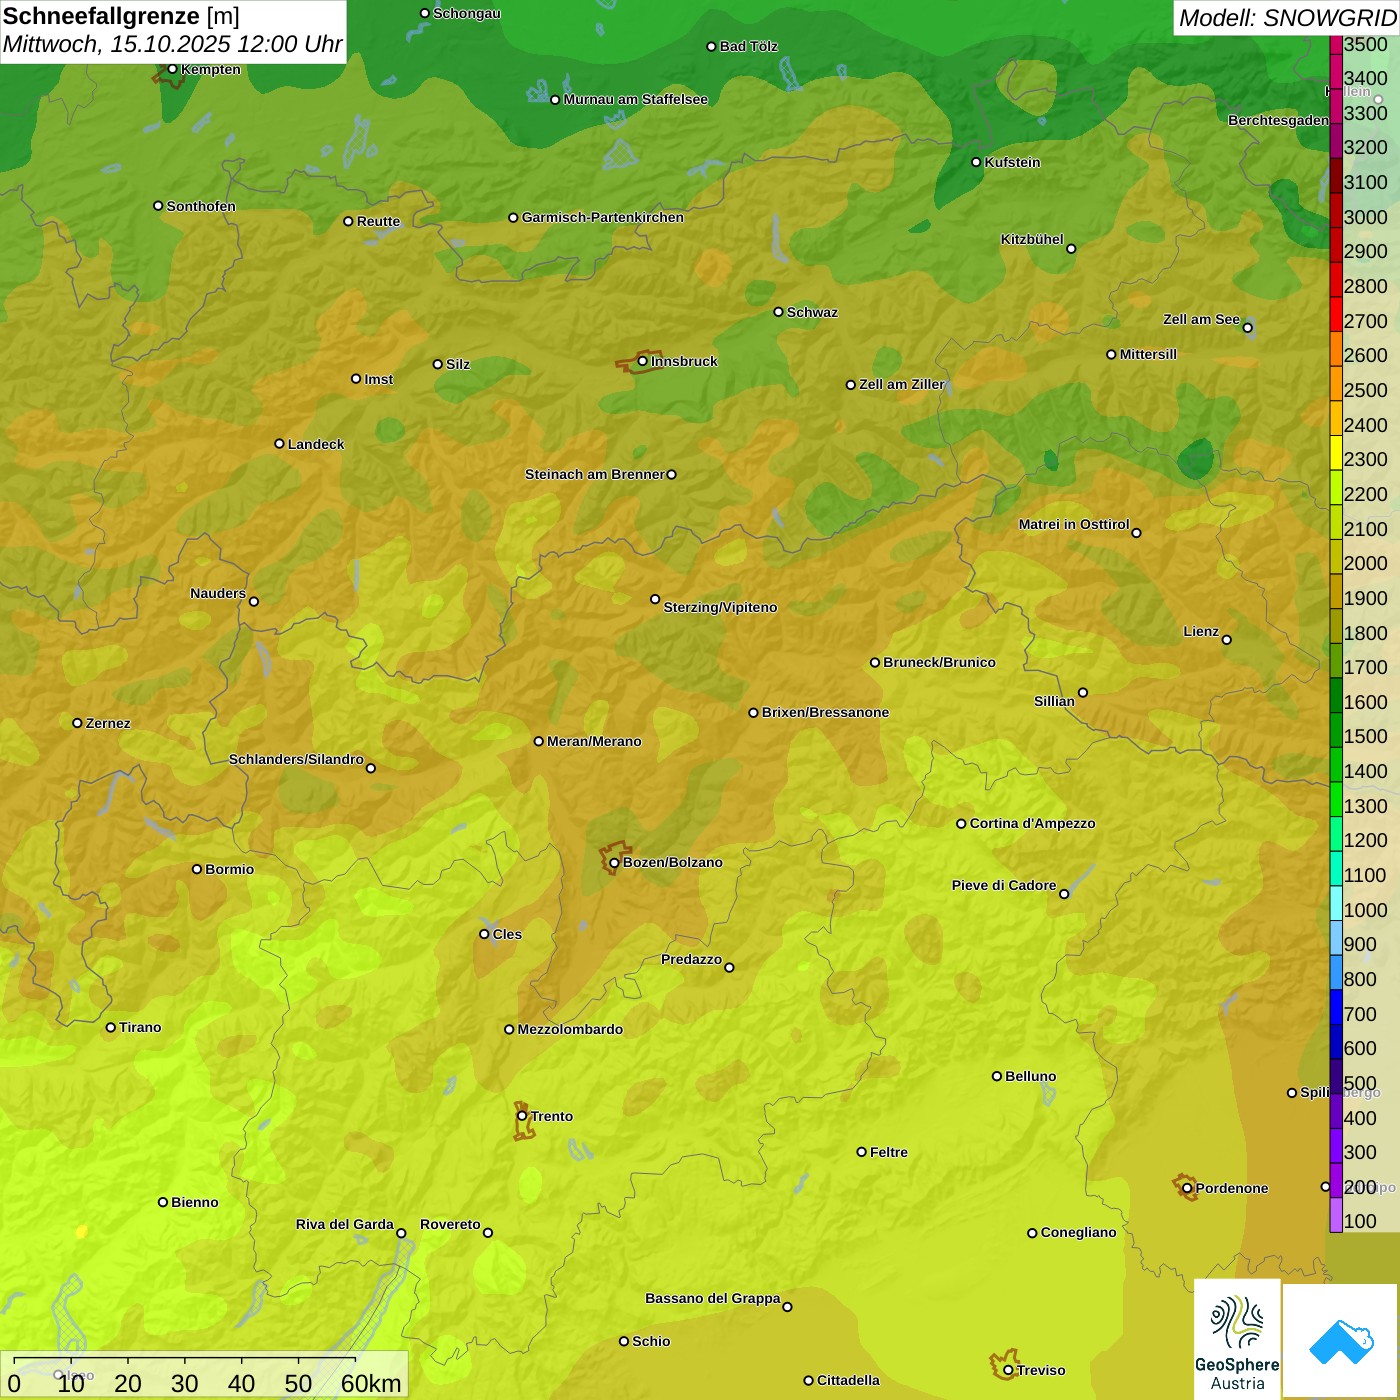Click the Belluno label
Screen dimensions: 1400x1400
pyautogui.click(x=1030, y=1076)
